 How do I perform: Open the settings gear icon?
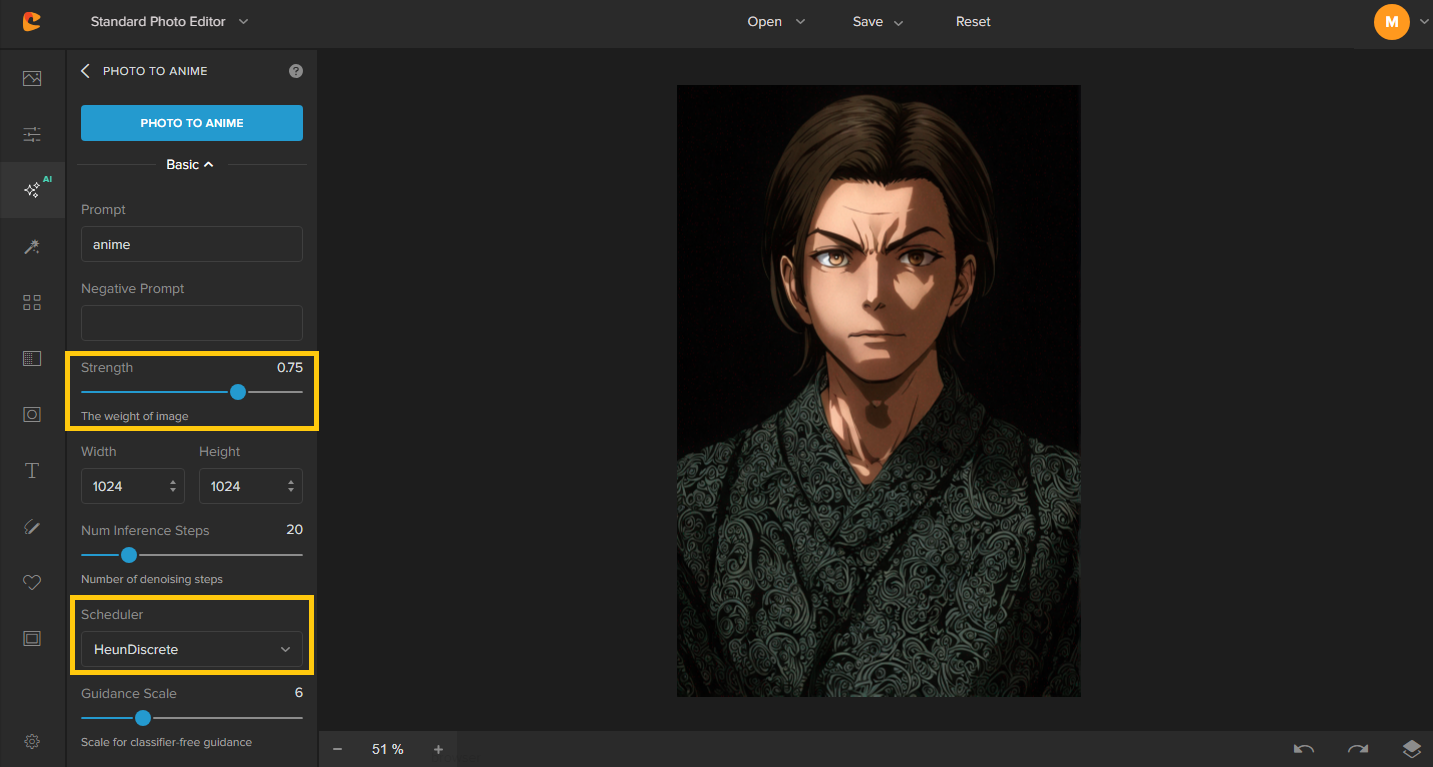click(32, 741)
